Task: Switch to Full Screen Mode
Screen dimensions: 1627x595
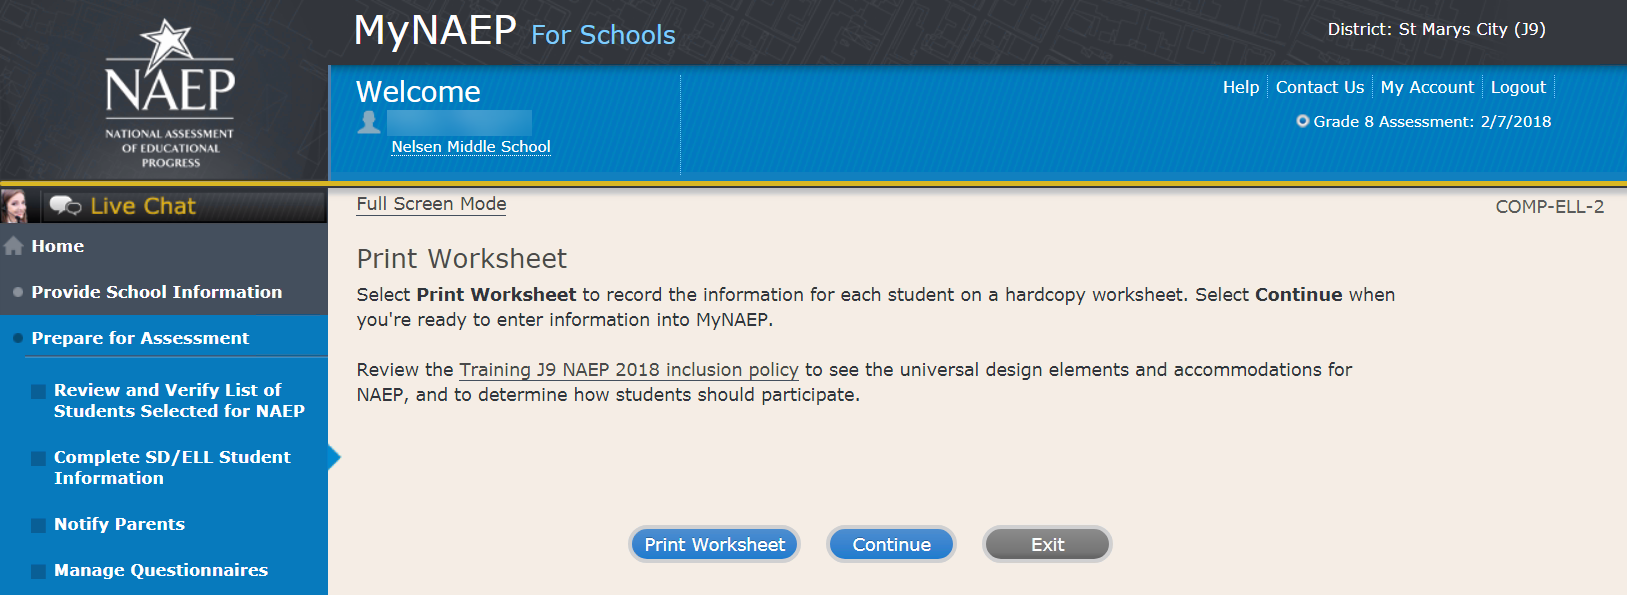Action: (x=431, y=204)
